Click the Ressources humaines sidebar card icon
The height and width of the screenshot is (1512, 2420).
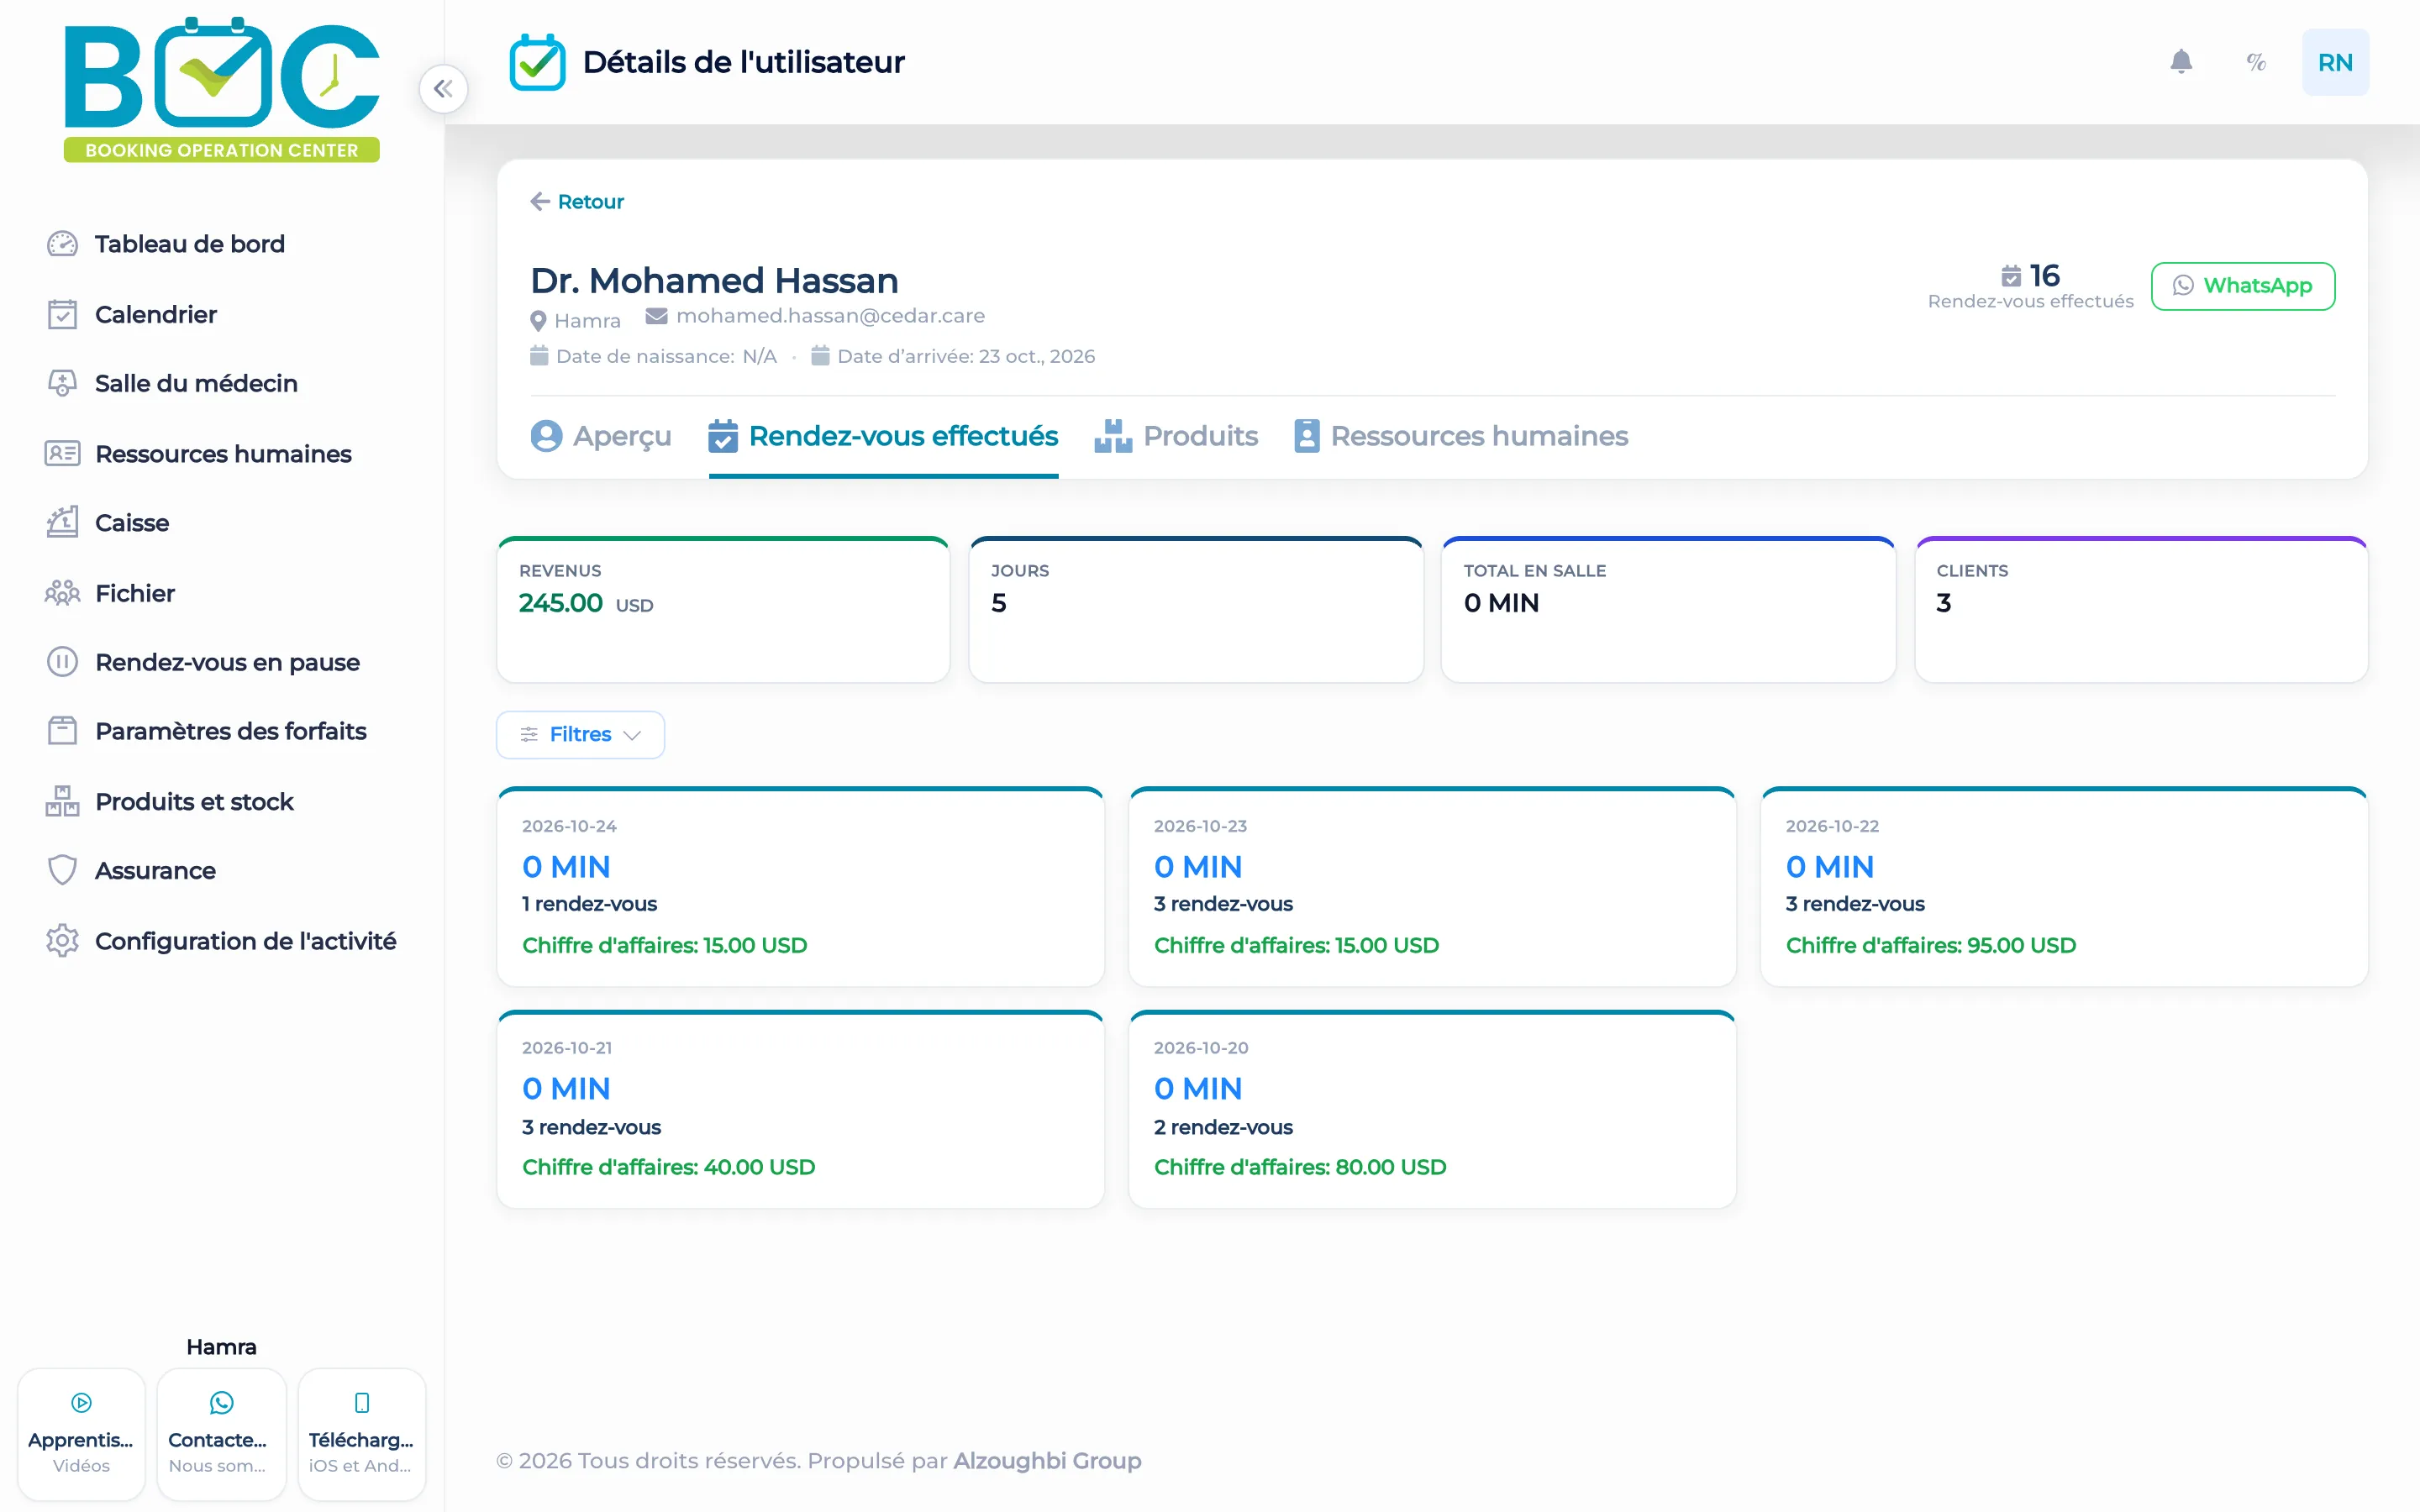[x=62, y=453]
